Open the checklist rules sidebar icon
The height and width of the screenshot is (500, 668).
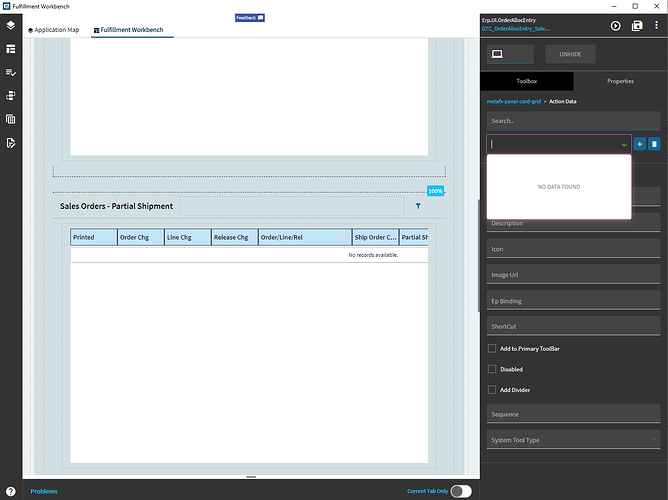click(x=11, y=72)
